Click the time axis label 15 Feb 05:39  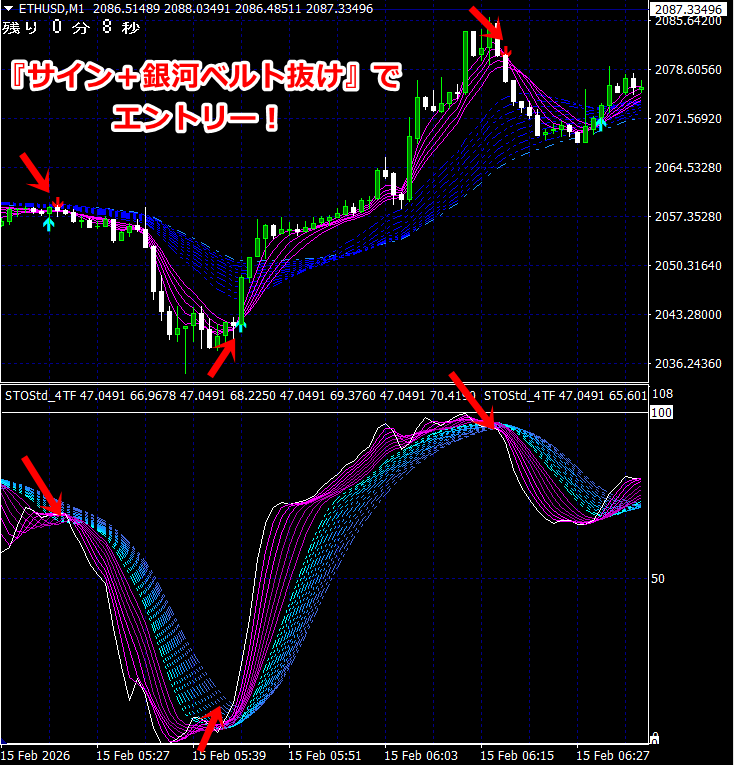tap(229, 756)
